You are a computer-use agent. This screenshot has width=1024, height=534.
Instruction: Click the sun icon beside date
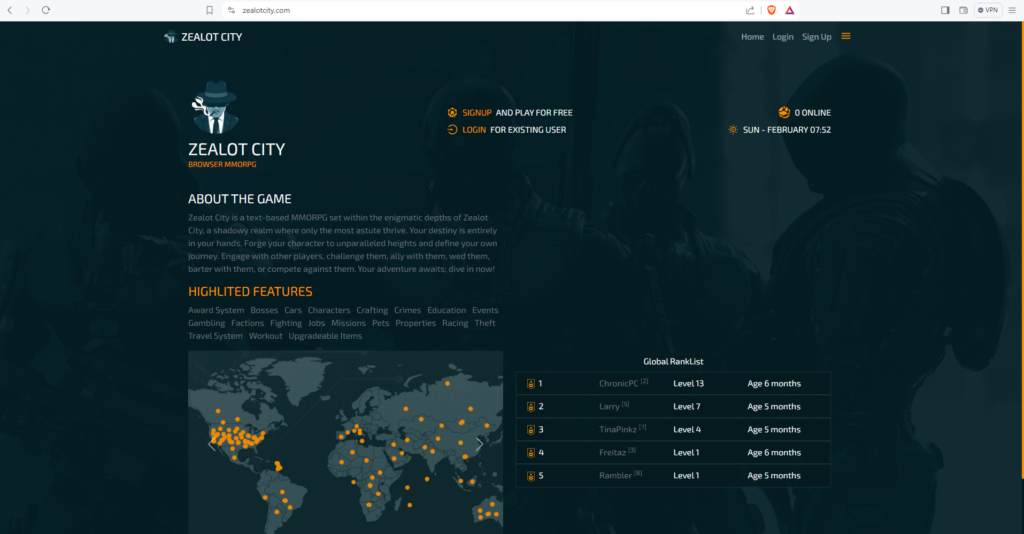pyautogui.click(x=733, y=129)
